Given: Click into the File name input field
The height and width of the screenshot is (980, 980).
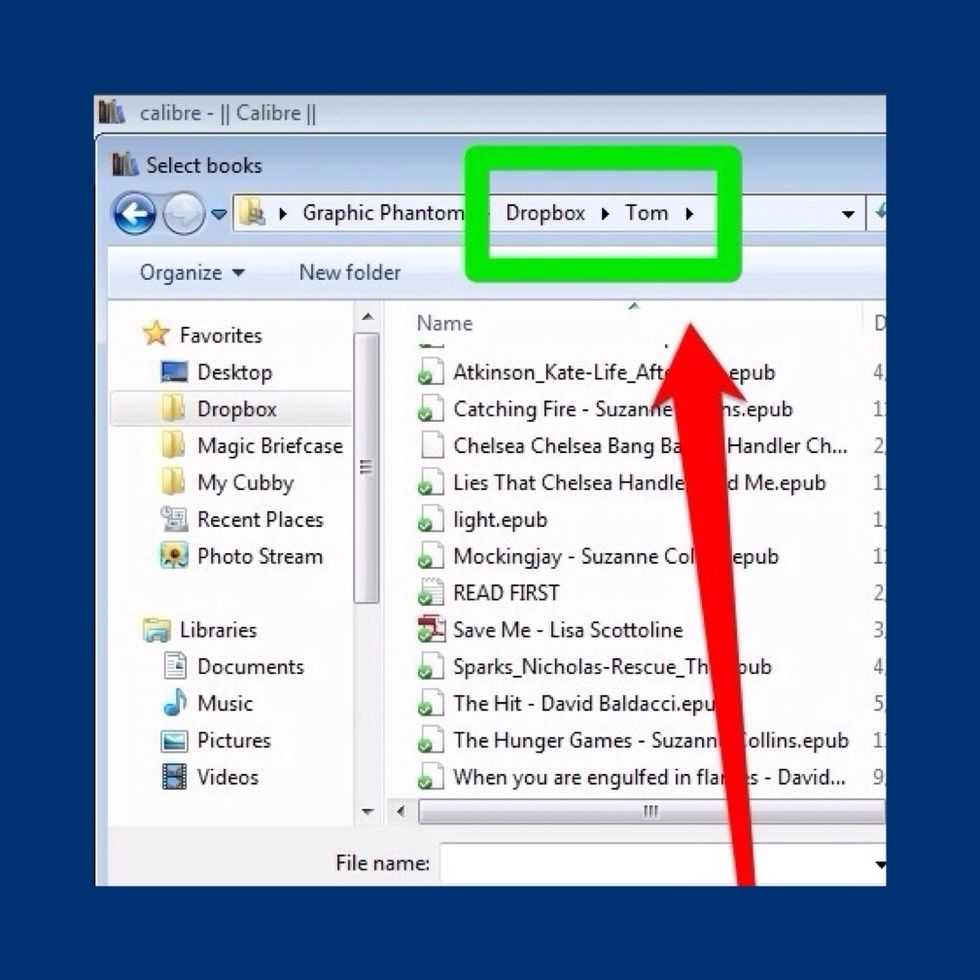Looking at the screenshot, I should (662, 863).
